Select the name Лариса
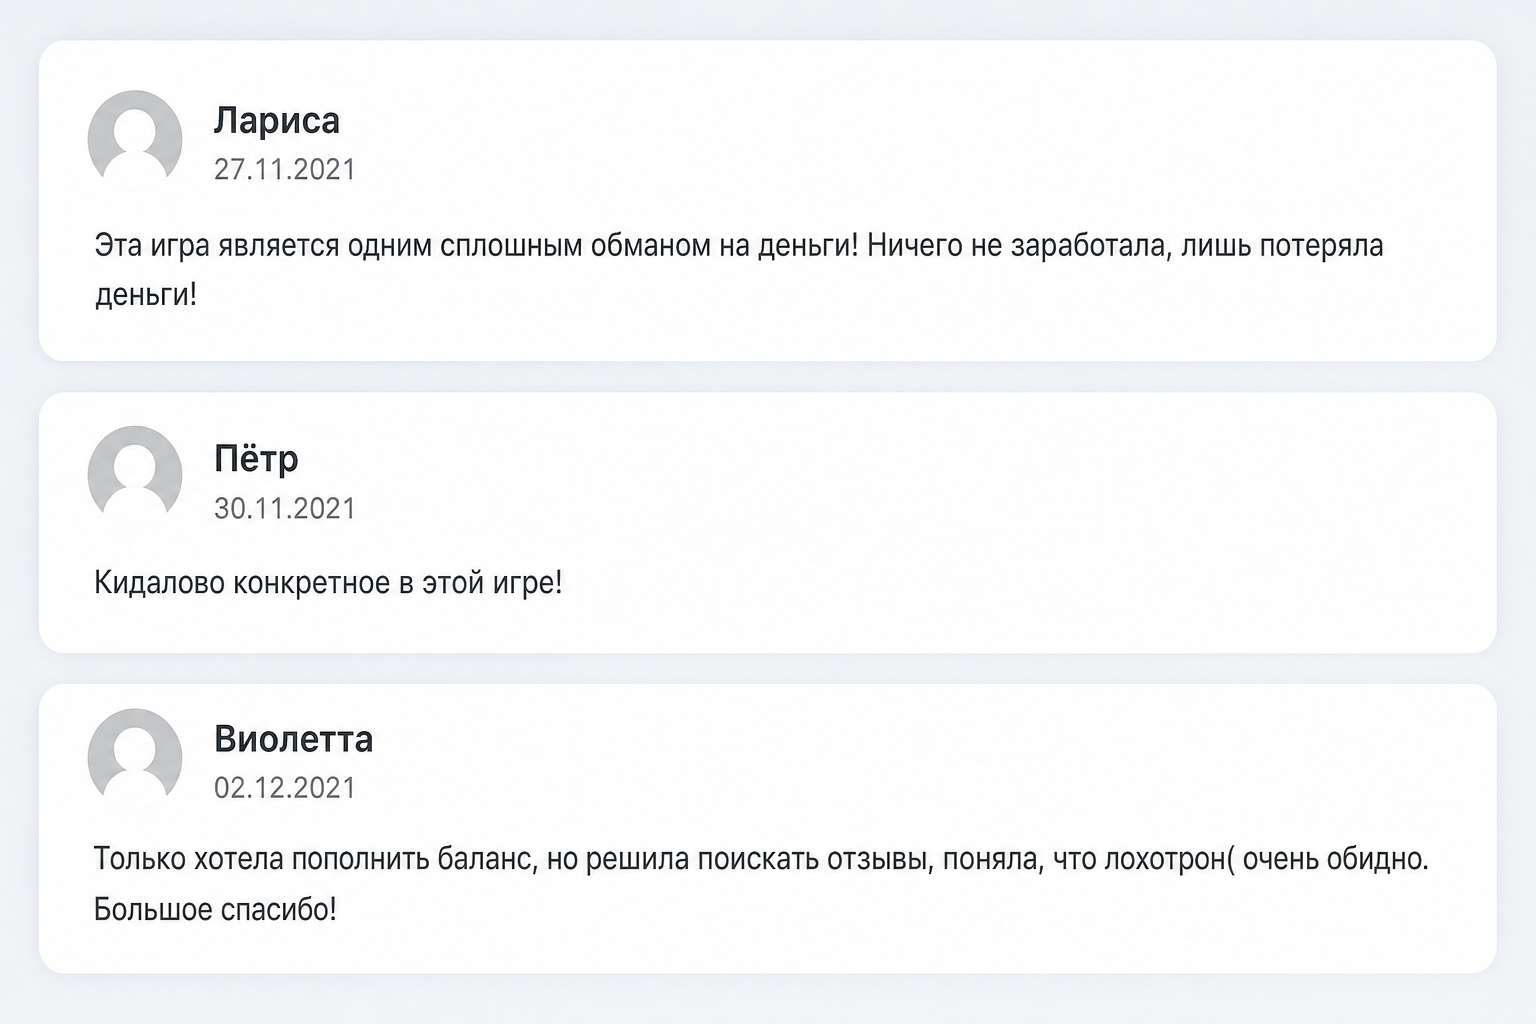This screenshot has height=1024, width=1536. click(x=277, y=121)
